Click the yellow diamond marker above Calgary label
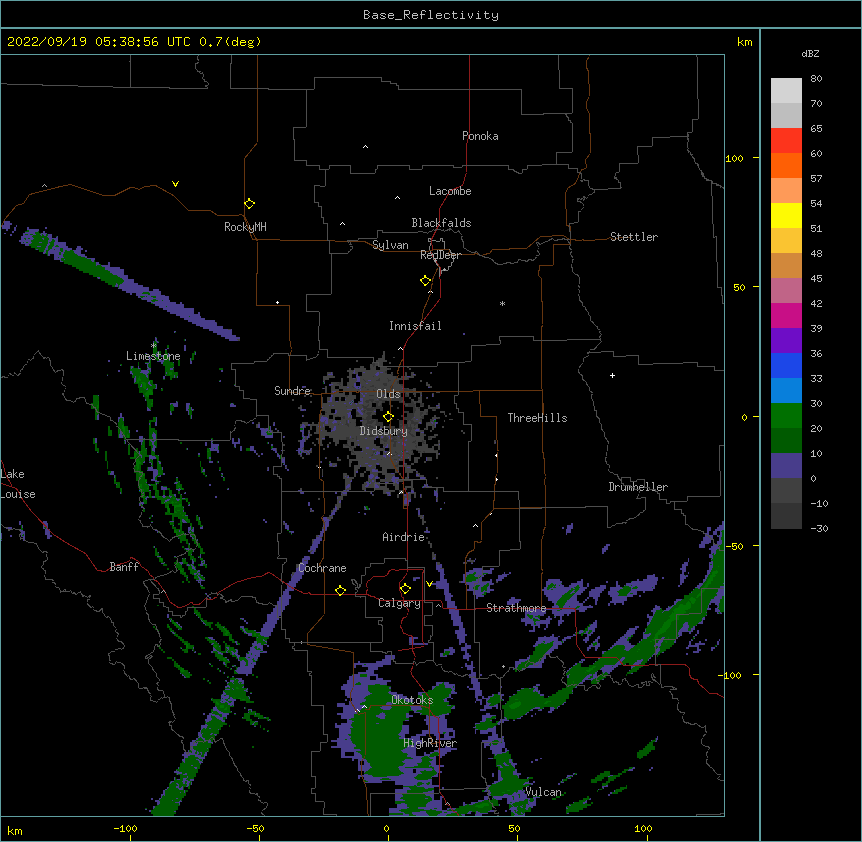The width and height of the screenshot is (862, 842). 405,589
